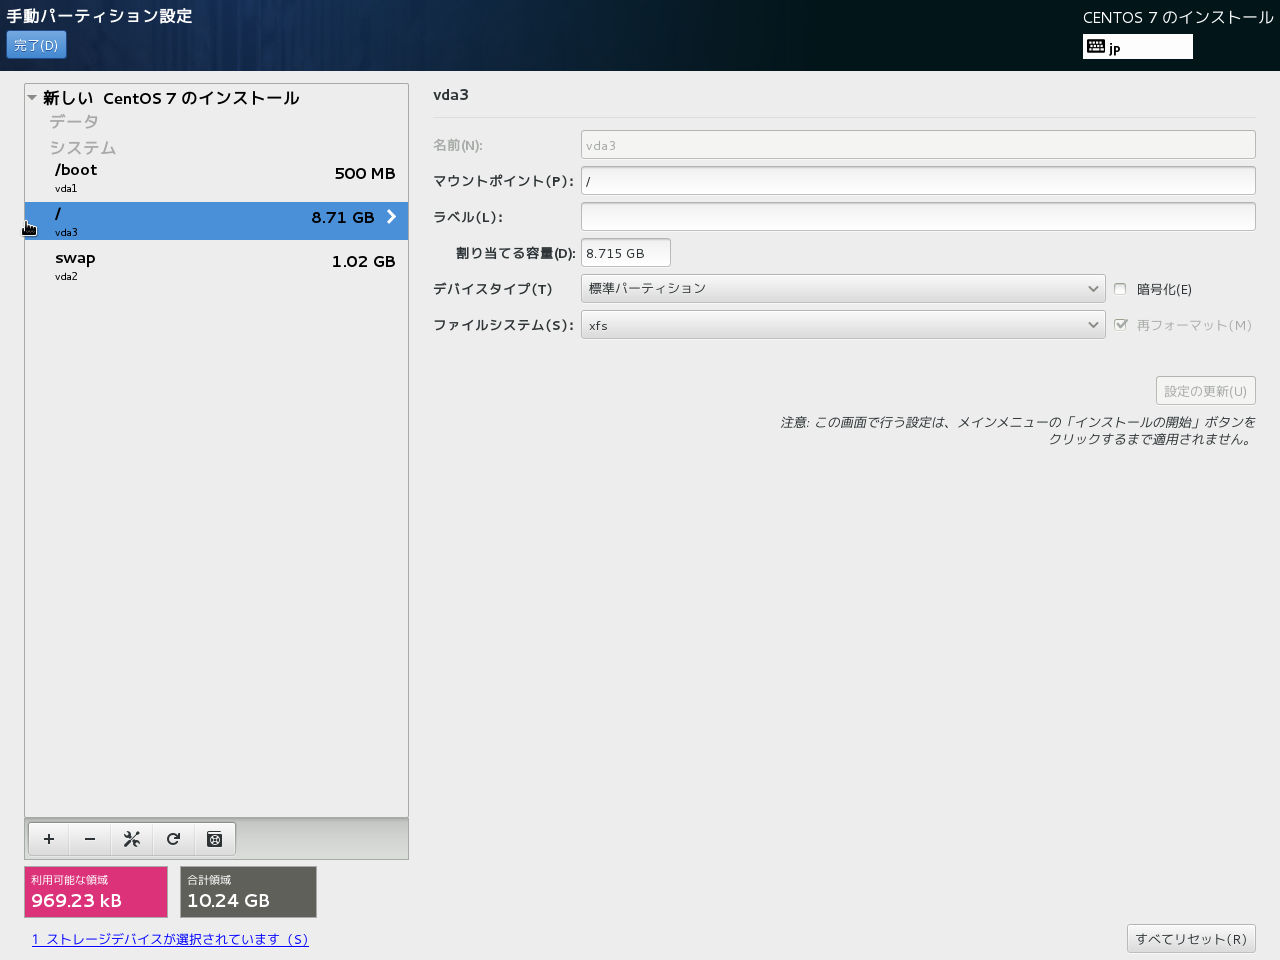Open the デバイスタイプ device type dropdown
The image size is (1280, 960).
click(x=842, y=289)
